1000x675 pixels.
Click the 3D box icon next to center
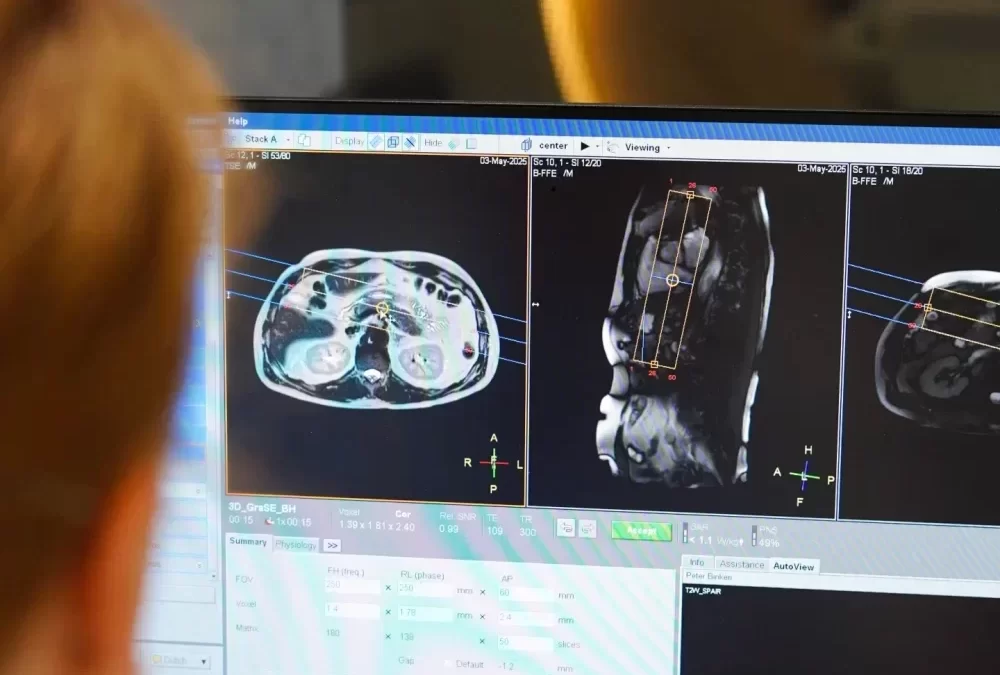pos(526,145)
